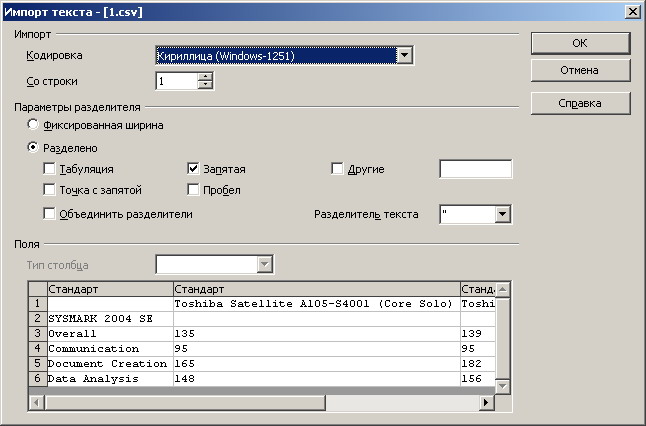Viewport: 646px width, 426px height.
Task: Click the Другие custom separator text field
Action: click(x=475, y=169)
